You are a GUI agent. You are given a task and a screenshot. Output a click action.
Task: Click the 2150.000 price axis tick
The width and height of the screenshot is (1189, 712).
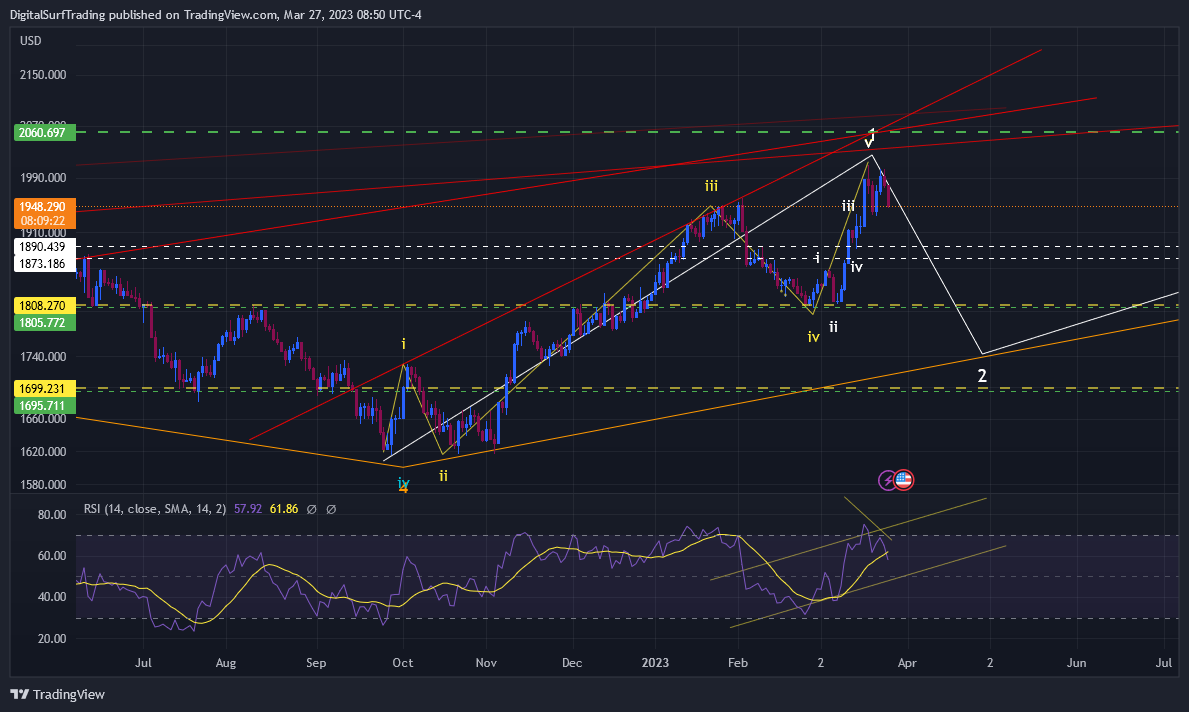pos(43,74)
